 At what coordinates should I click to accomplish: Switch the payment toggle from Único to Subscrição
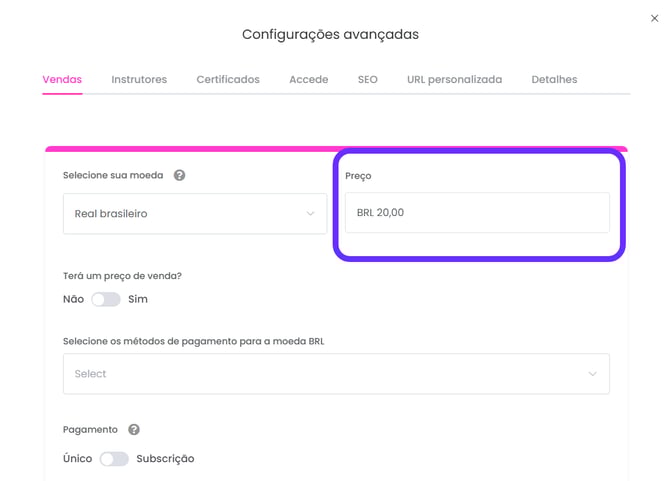pos(114,459)
